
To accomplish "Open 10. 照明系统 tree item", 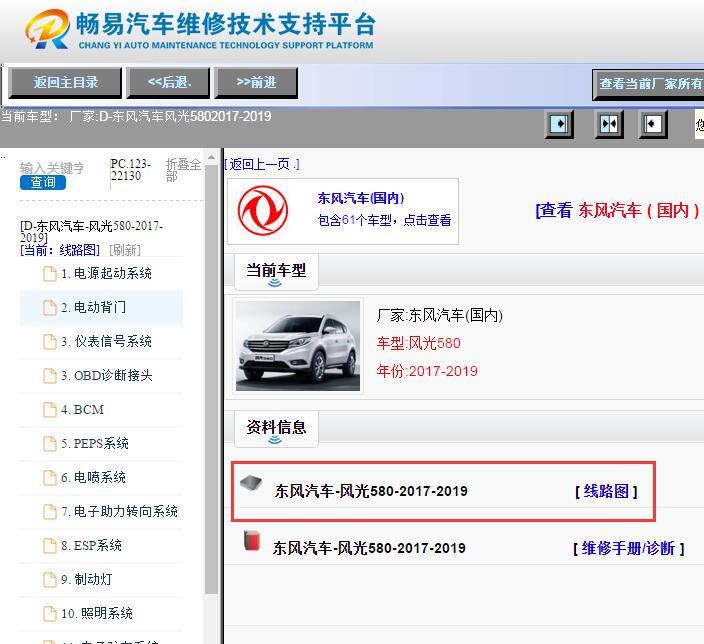I will (101, 613).
